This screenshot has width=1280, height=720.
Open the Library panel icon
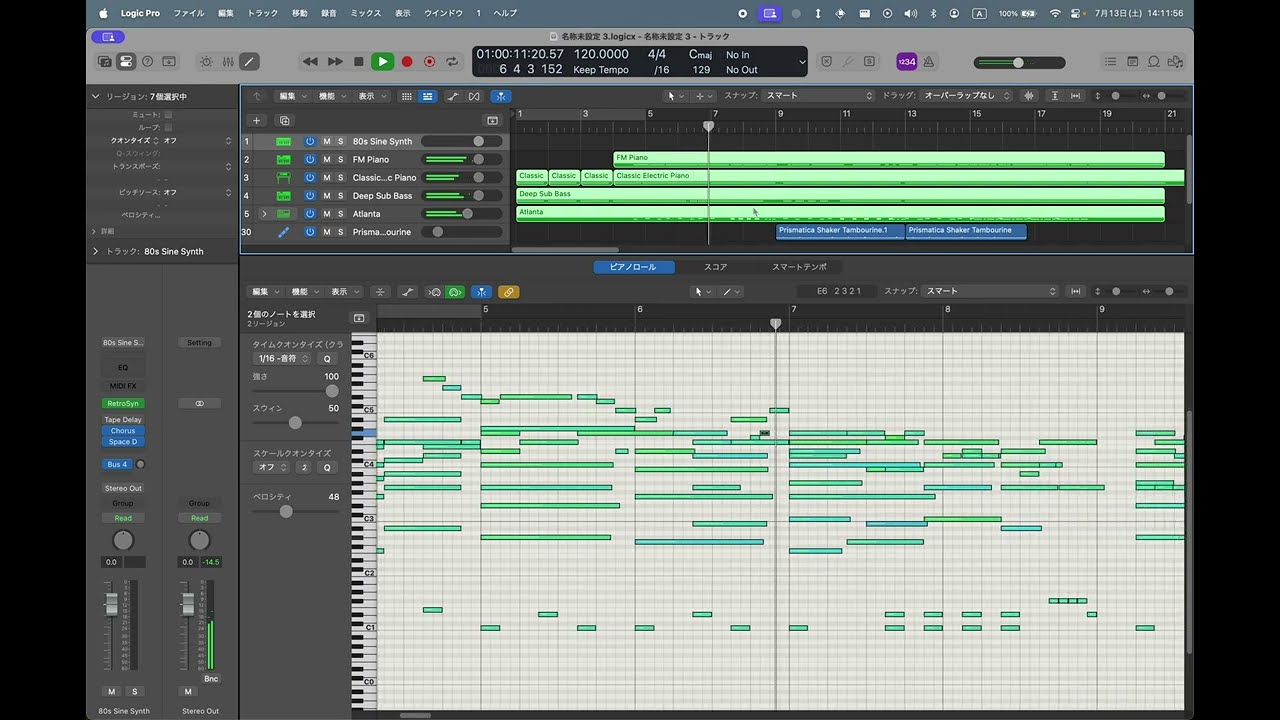[x=105, y=62]
